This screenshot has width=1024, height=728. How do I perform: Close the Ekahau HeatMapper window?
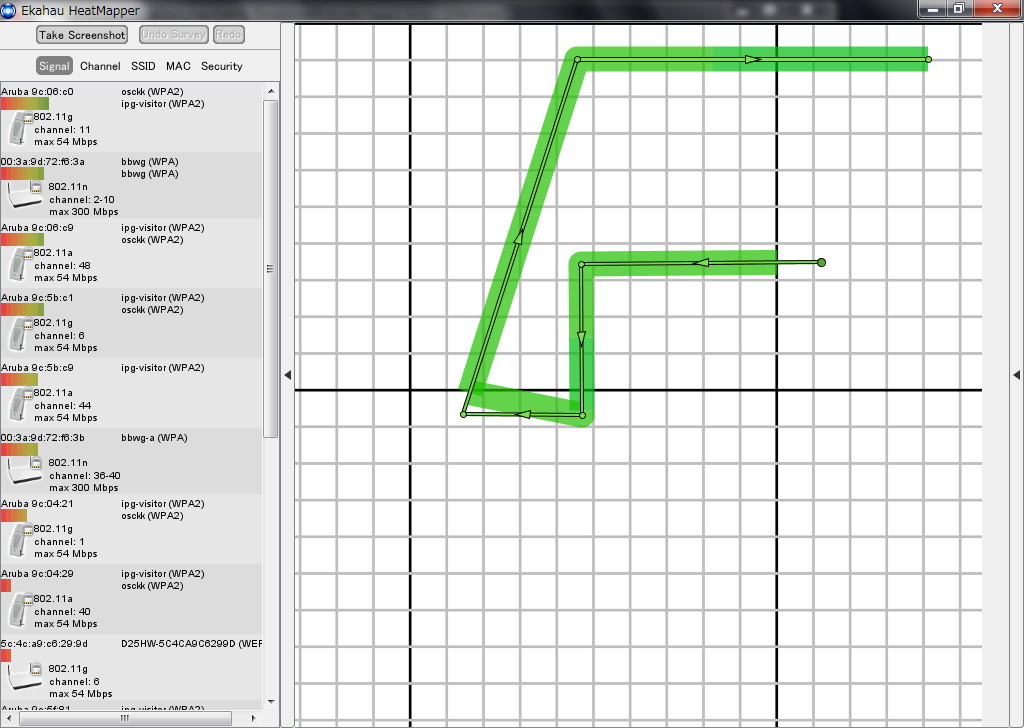coord(997,8)
